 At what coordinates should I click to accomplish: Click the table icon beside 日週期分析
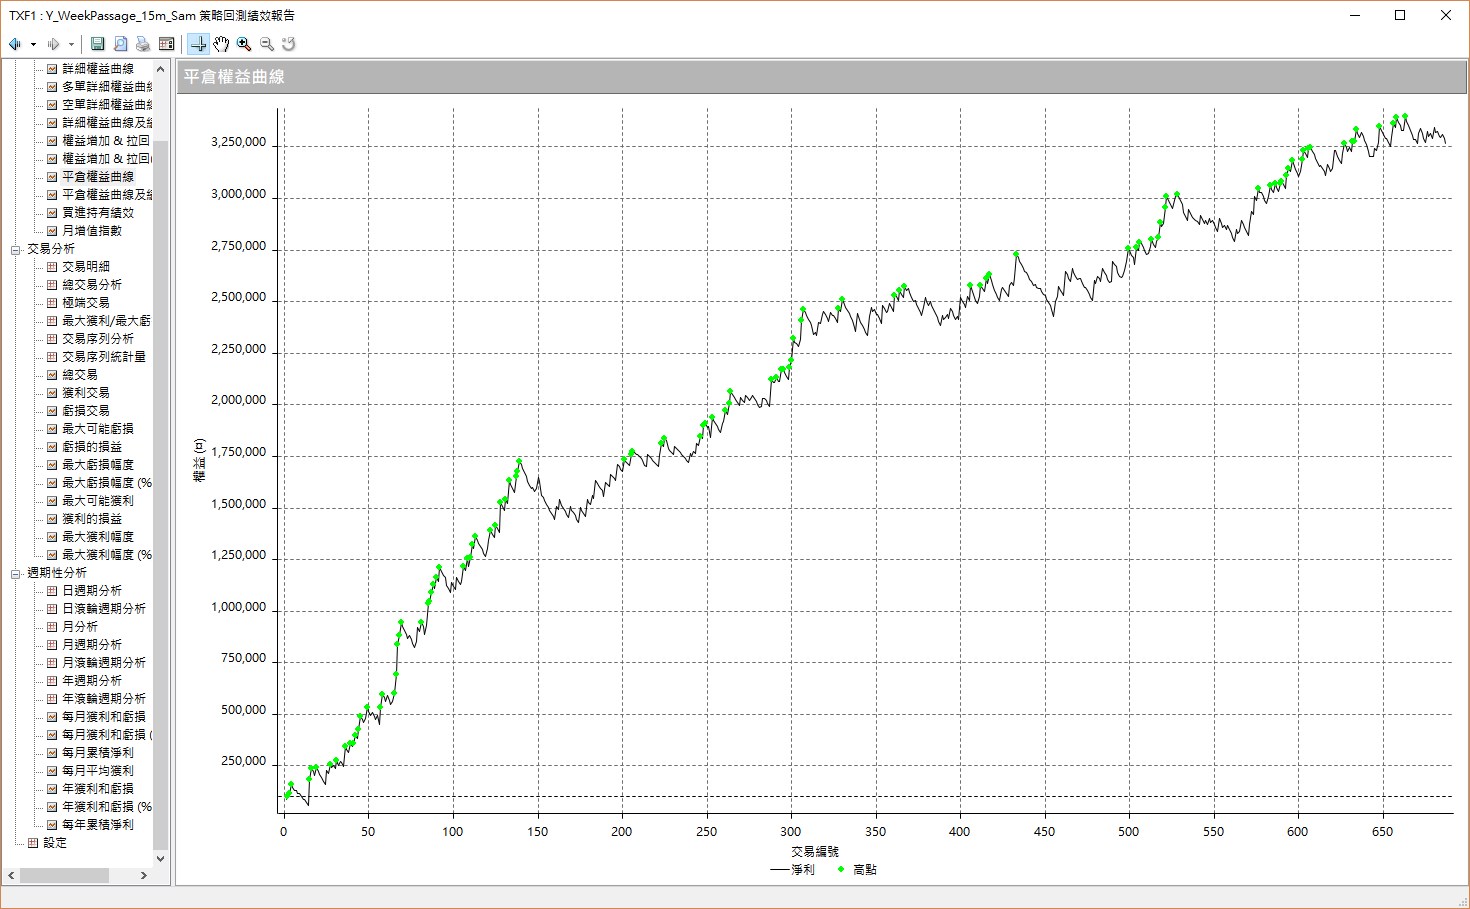tap(53, 591)
